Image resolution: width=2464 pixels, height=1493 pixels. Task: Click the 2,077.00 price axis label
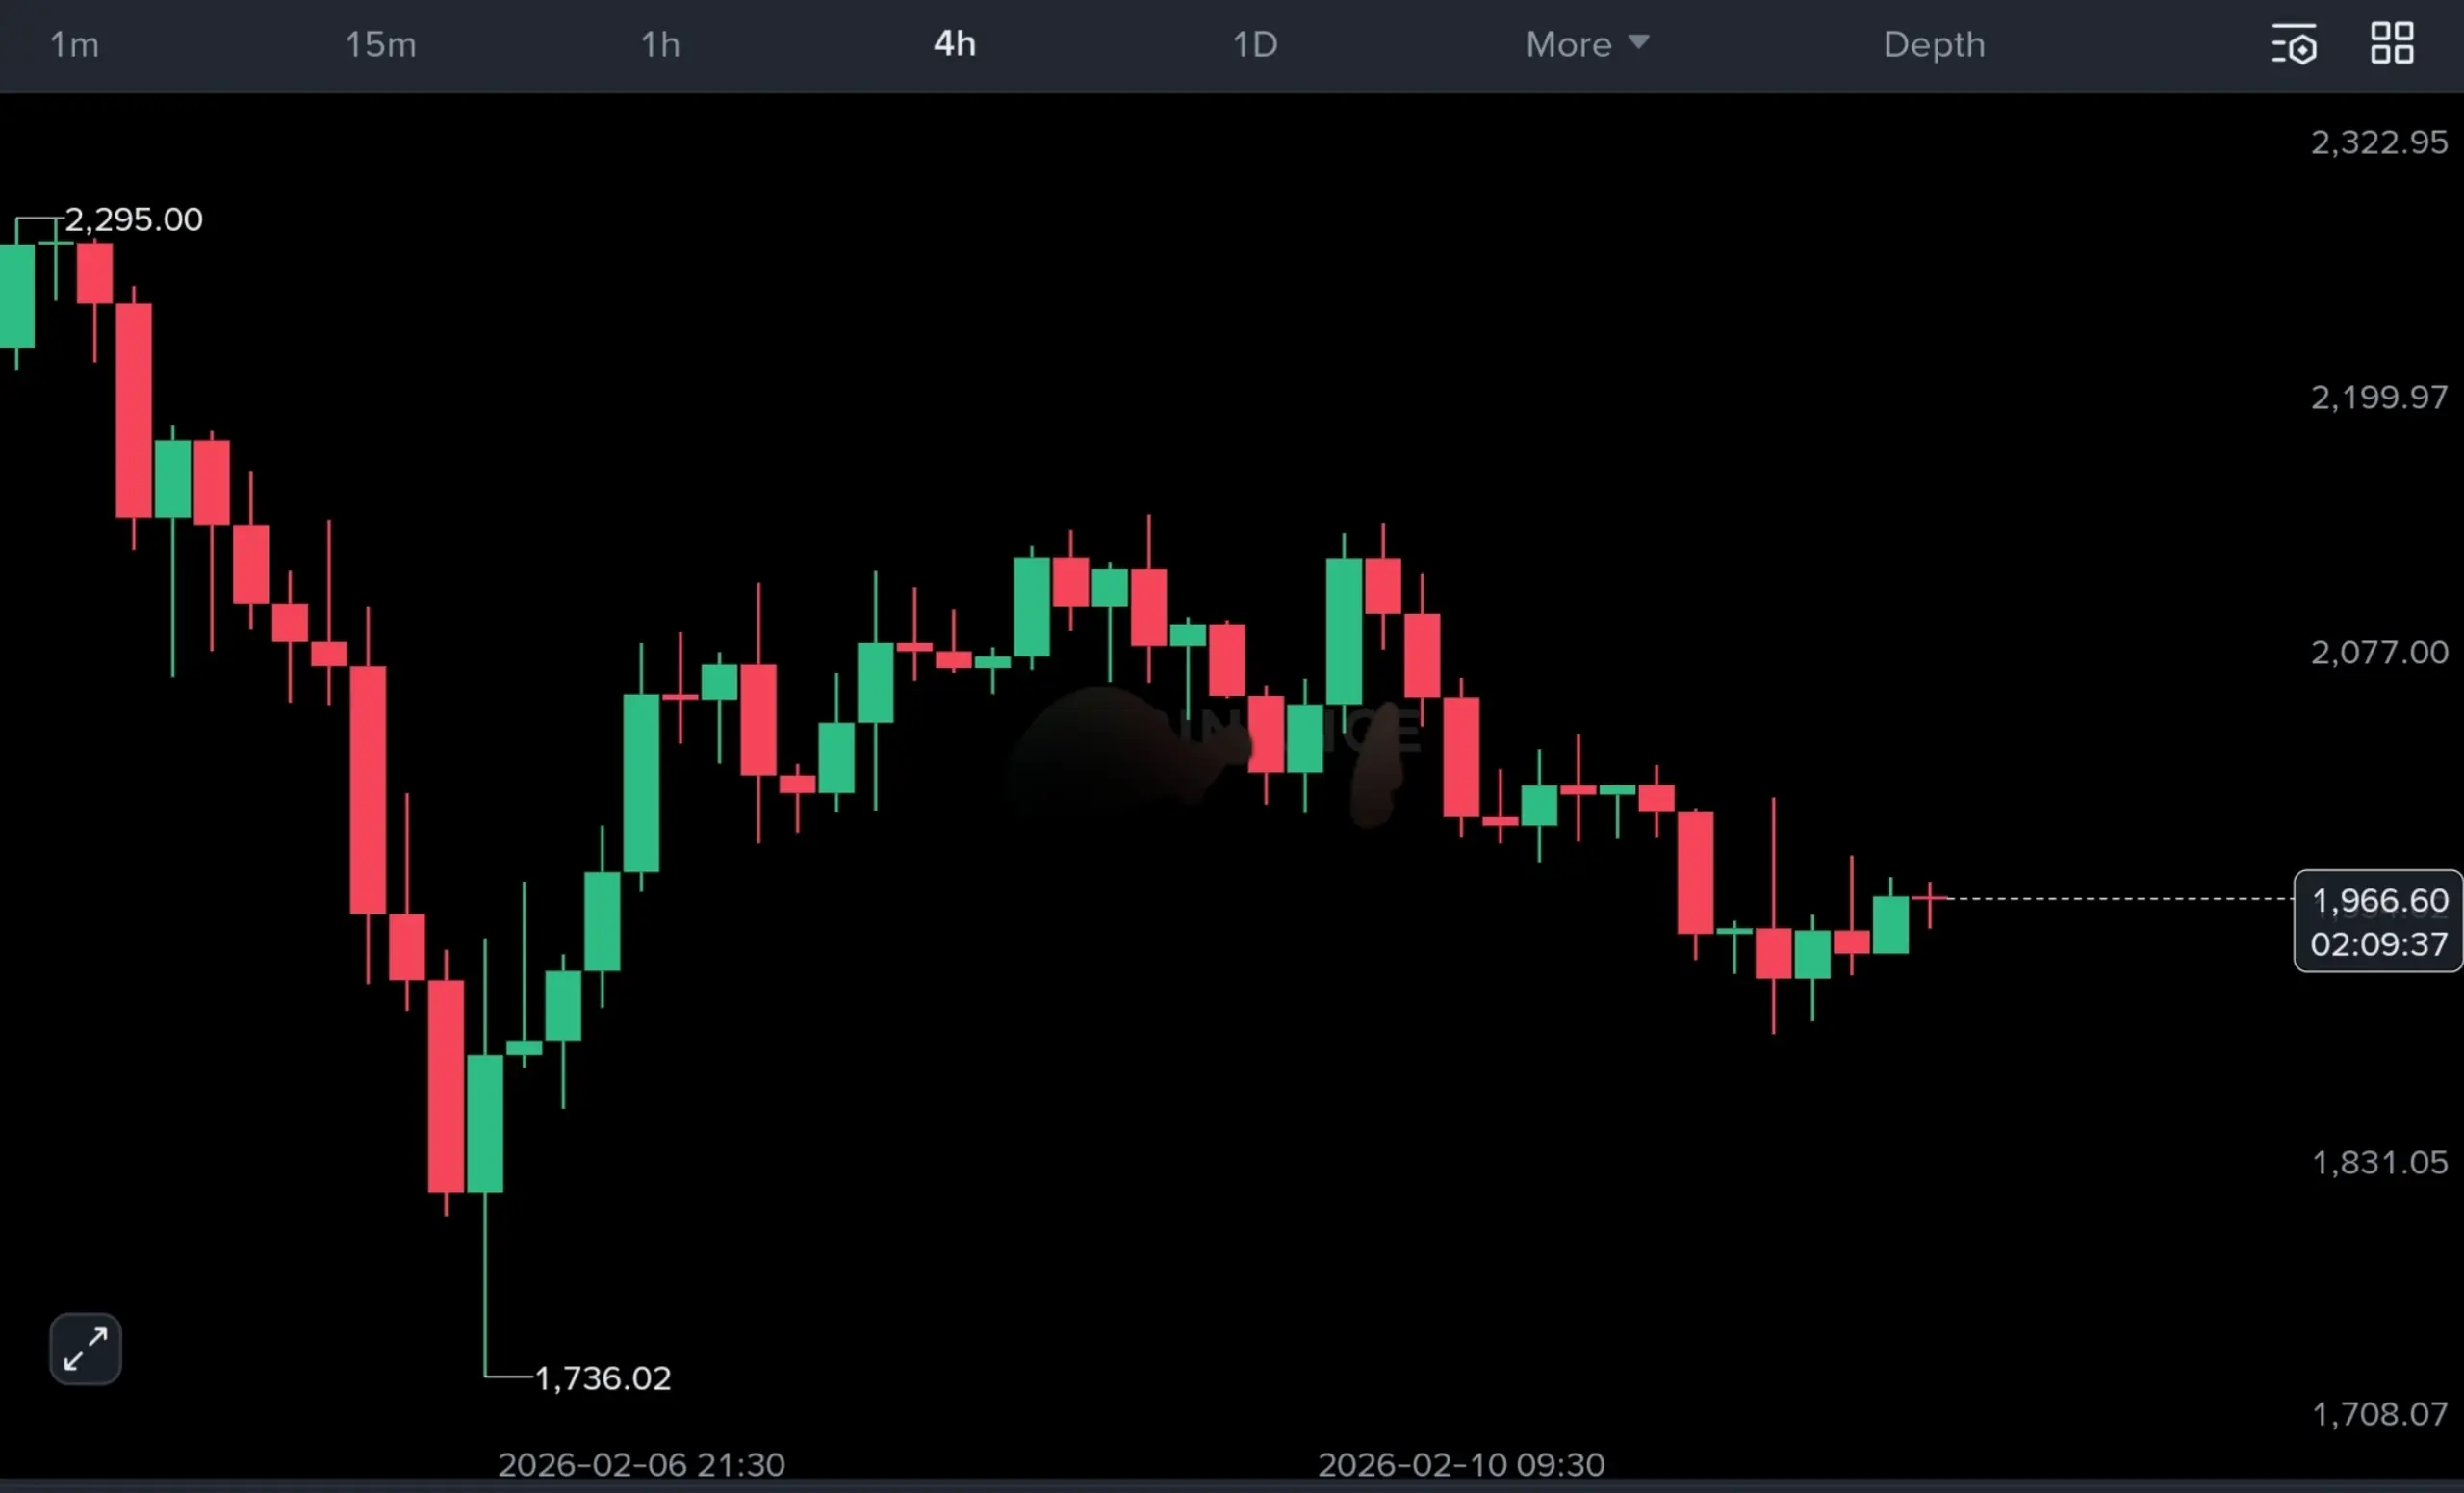coord(2379,653)
